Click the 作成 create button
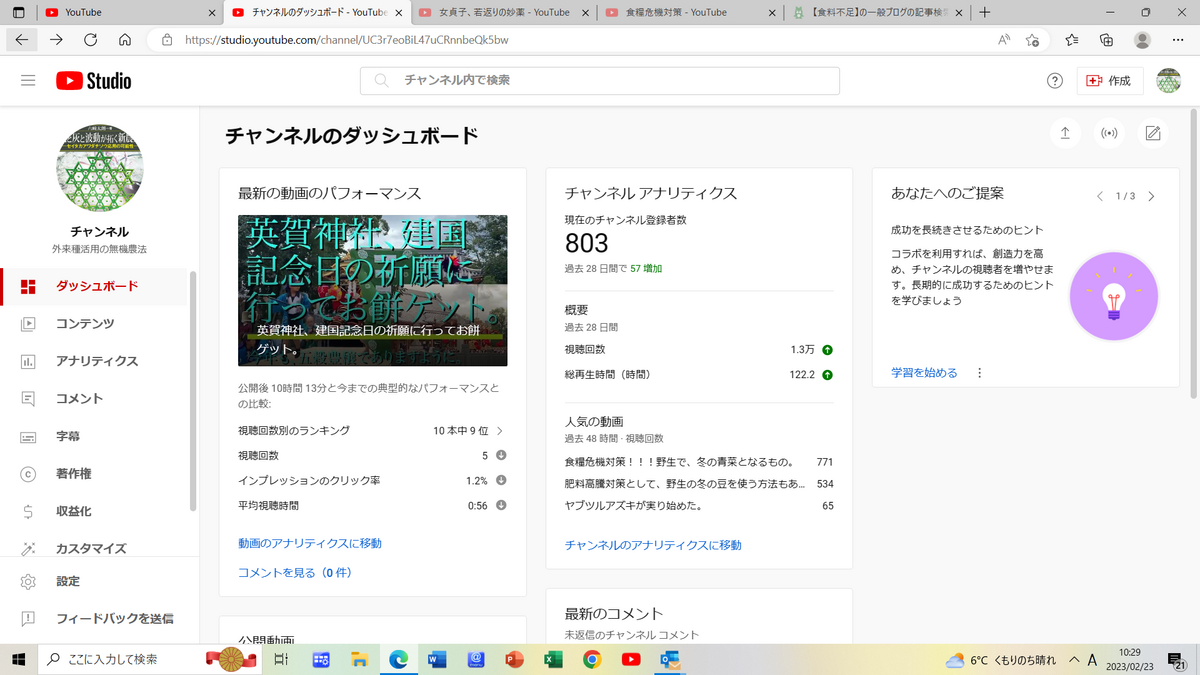Viewport: 1200px width, 675px height. coord(1110,81)
